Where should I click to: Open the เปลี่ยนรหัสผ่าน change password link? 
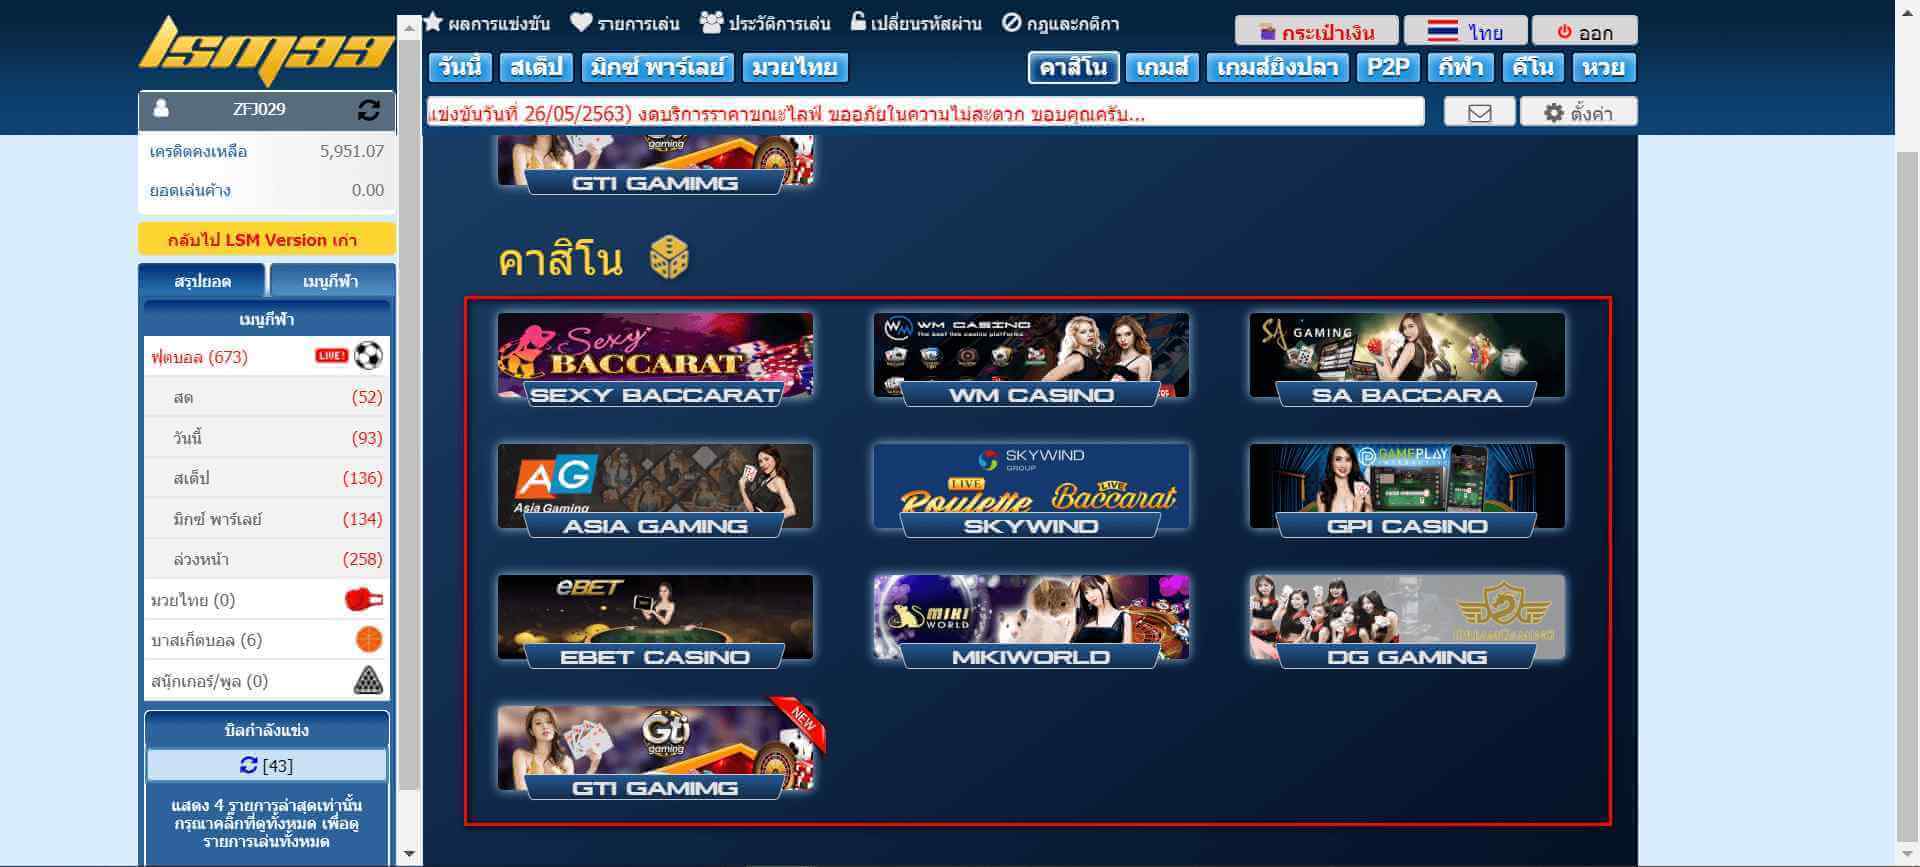pos(916,23)
